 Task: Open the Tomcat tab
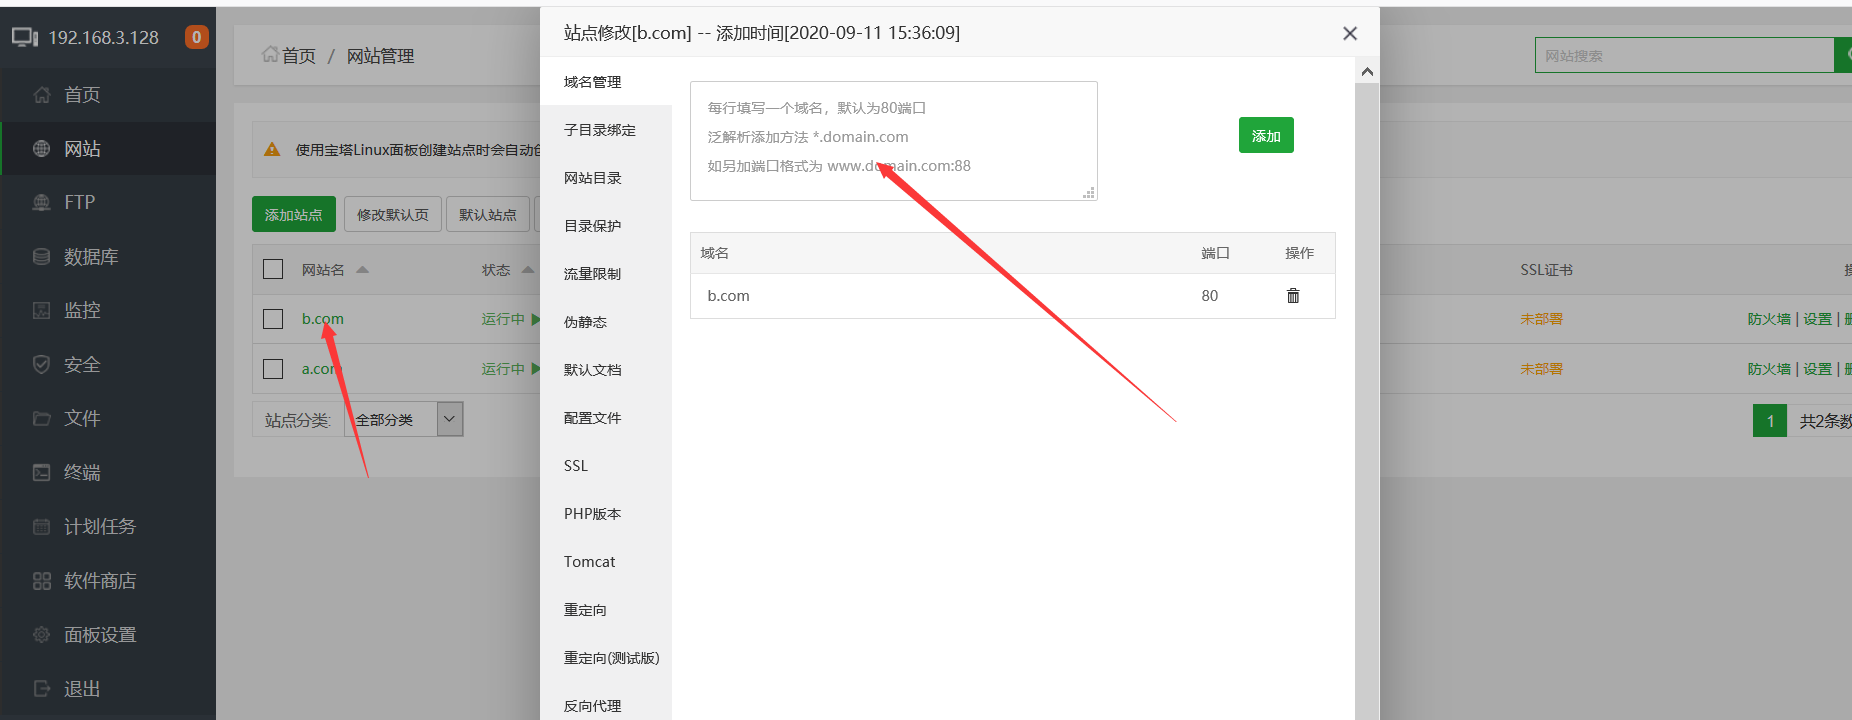[606, 562]
